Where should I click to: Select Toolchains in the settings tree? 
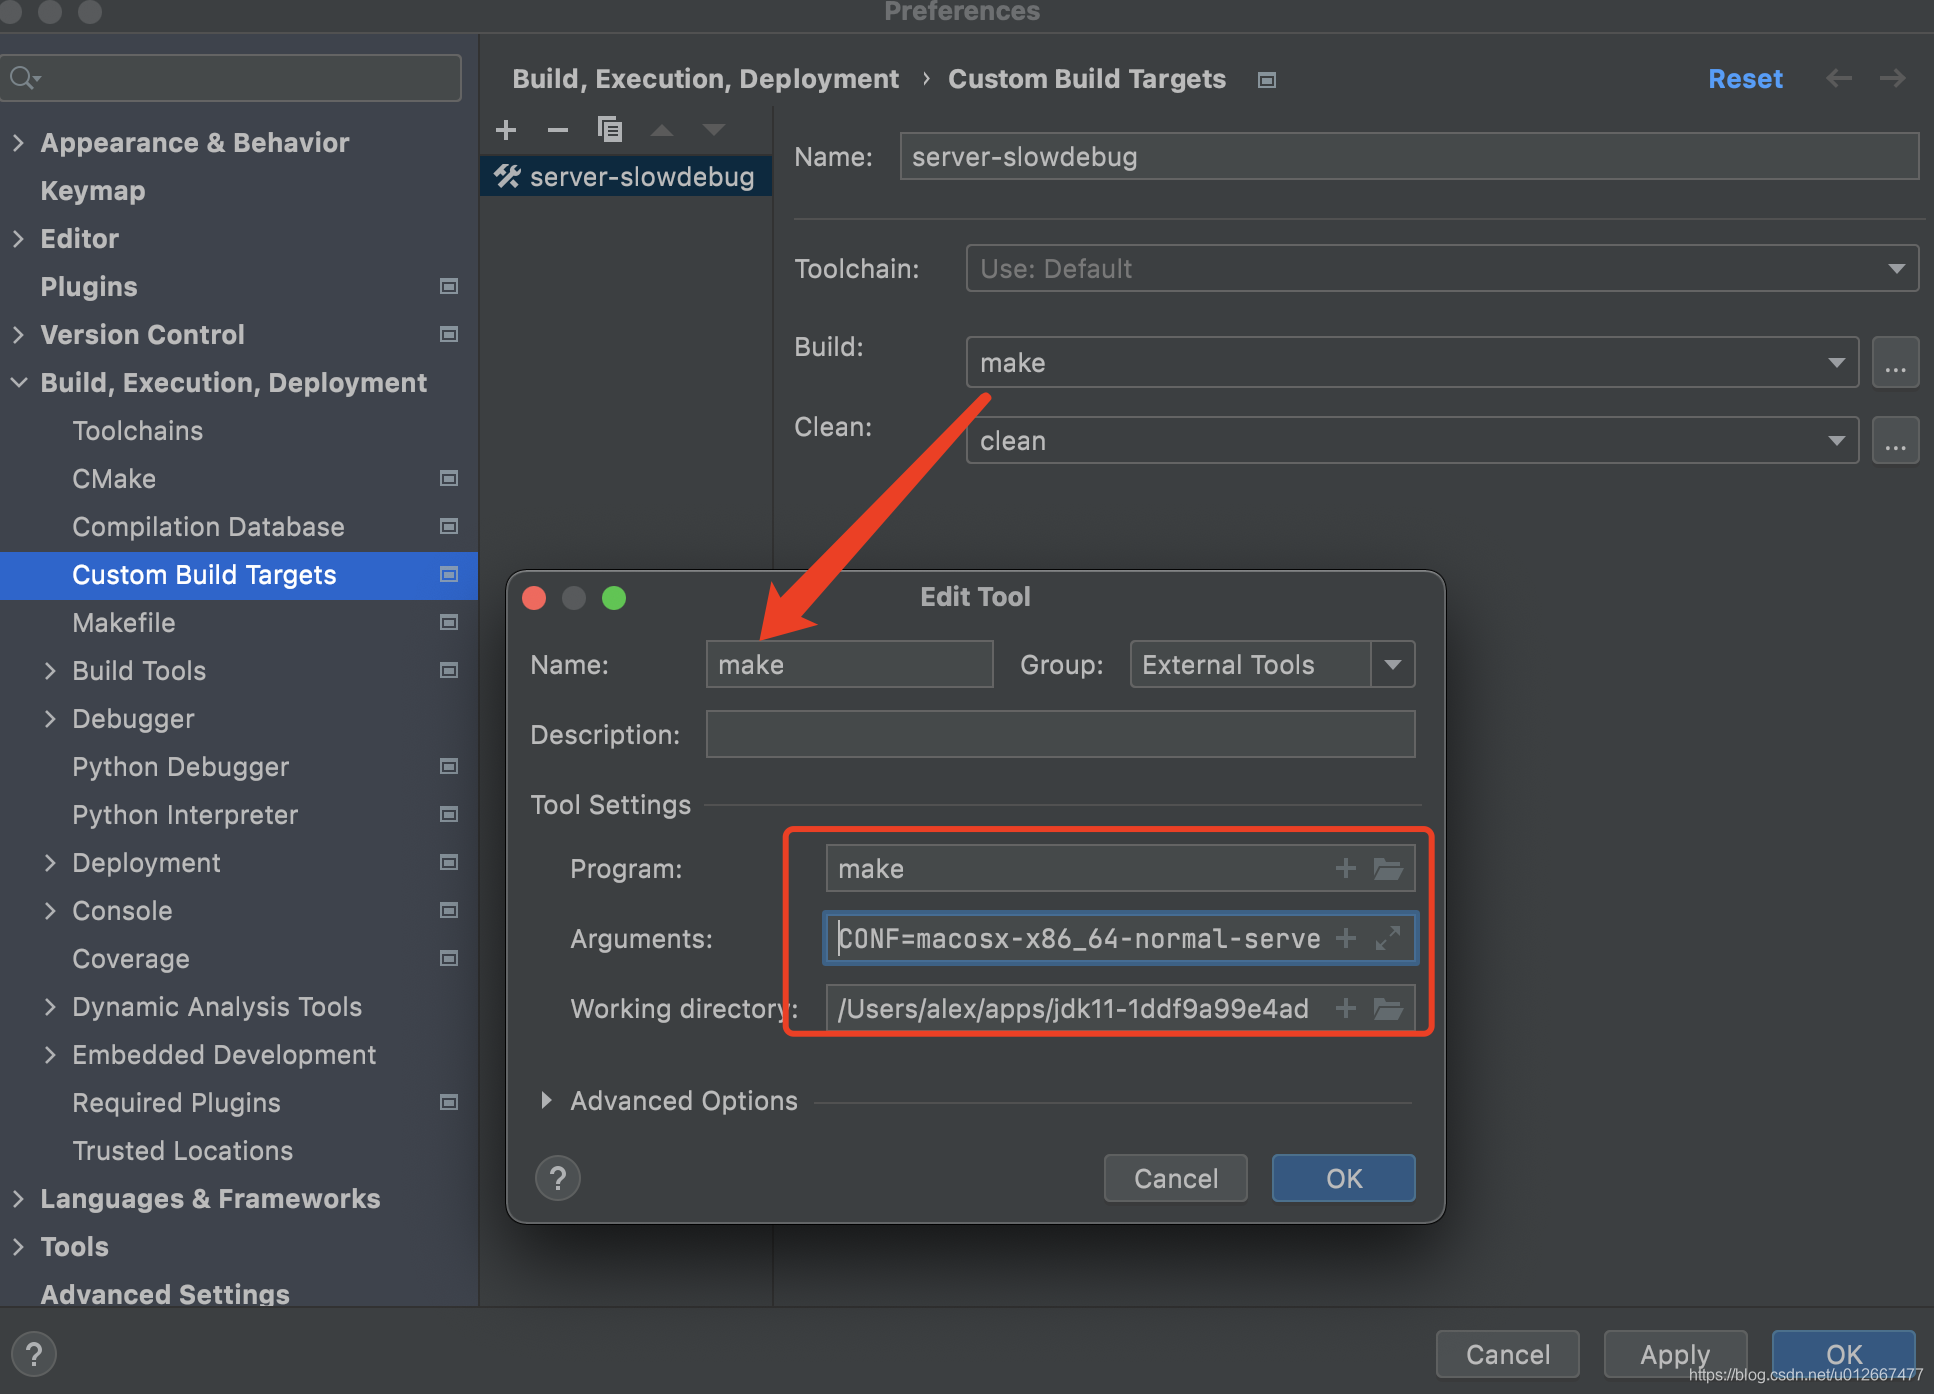(138, 431)
